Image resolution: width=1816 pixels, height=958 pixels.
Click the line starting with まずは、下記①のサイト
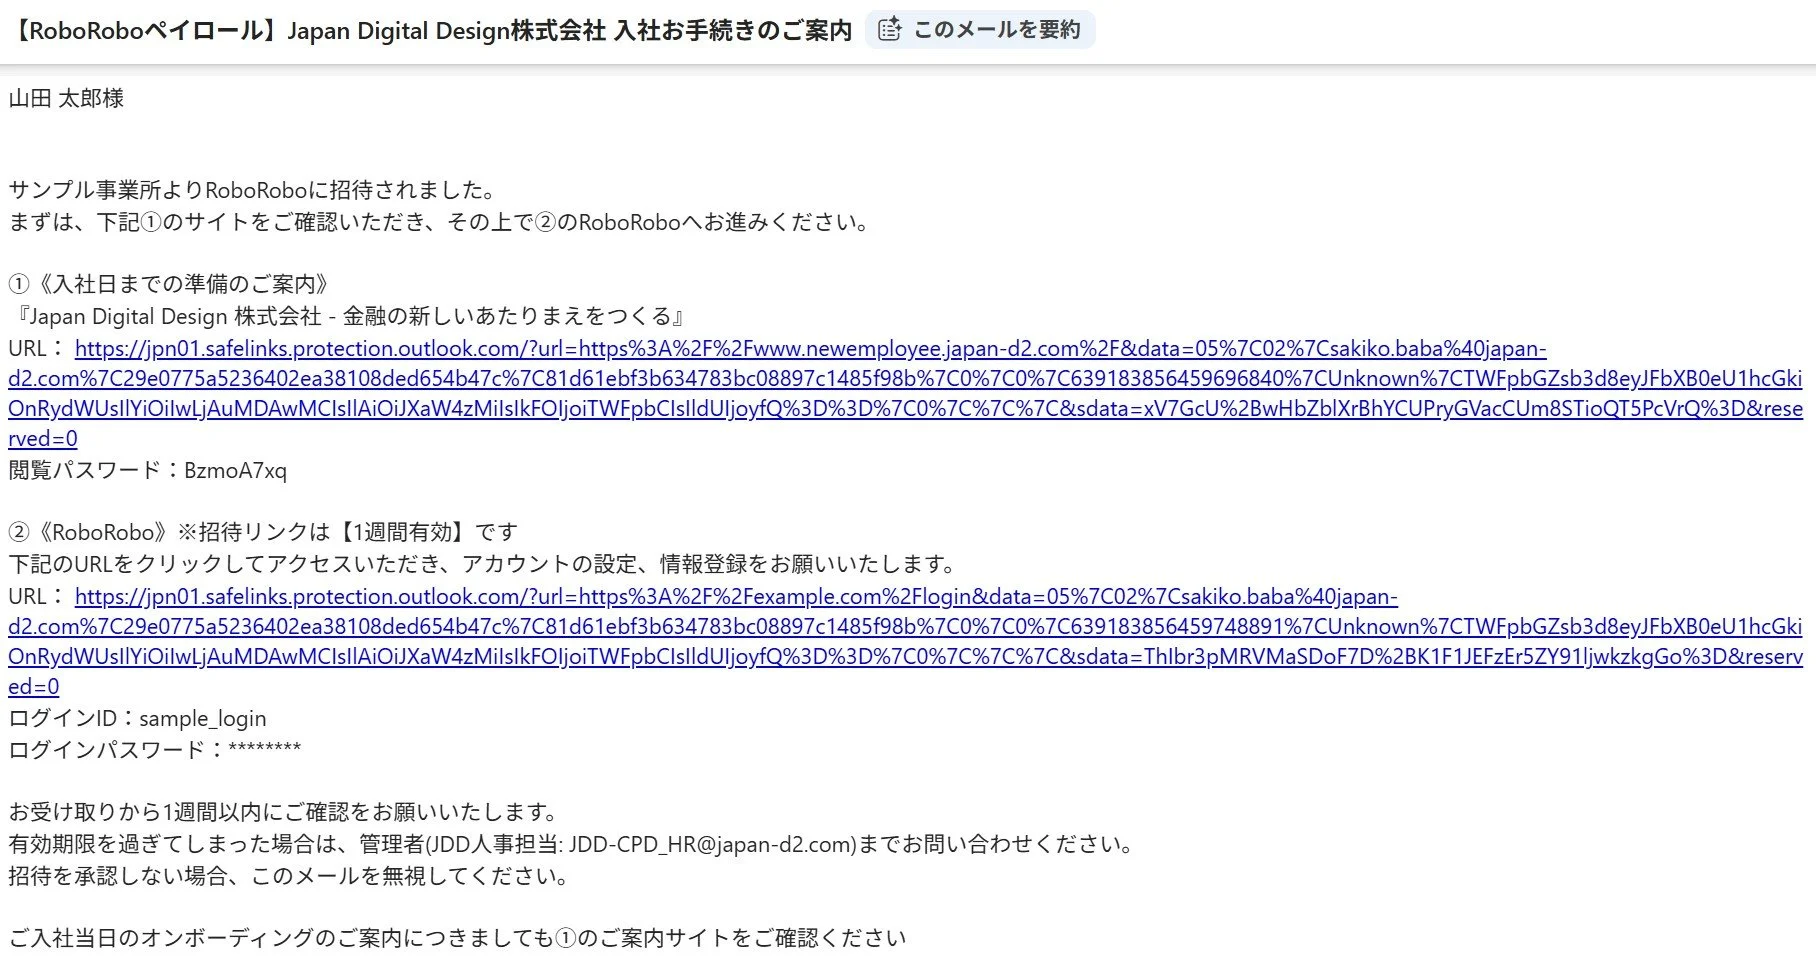(x=440, y=222)
